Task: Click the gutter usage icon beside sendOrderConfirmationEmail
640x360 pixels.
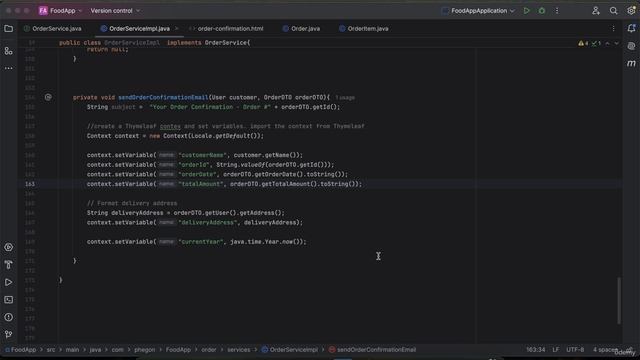Action: coord(48,97)
